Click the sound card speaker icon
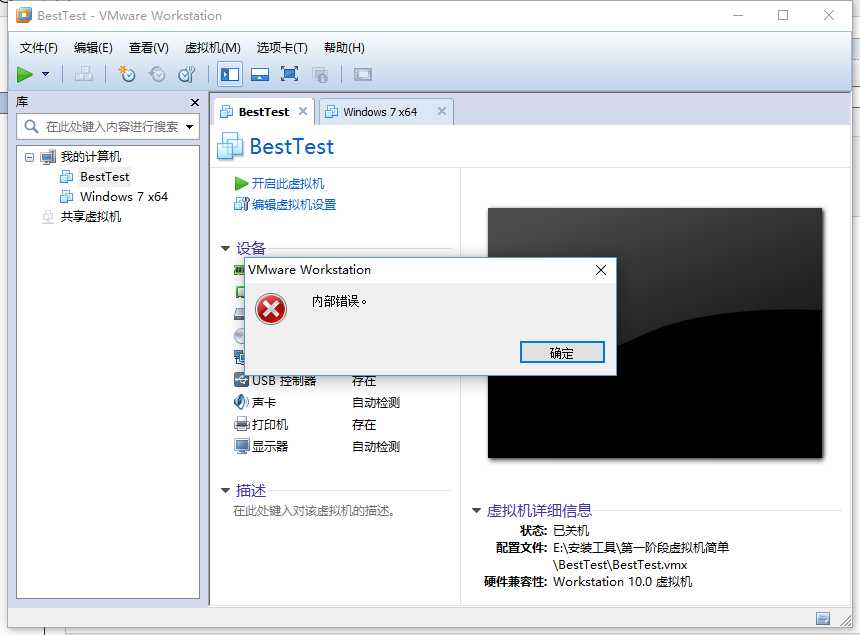This screenshot has height=635, width=860. pyautogui.click(x=241, y=402)
